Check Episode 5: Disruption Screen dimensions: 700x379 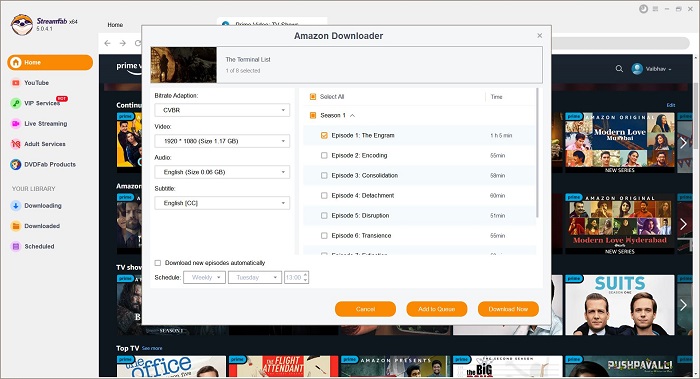(x=324, y=216)
